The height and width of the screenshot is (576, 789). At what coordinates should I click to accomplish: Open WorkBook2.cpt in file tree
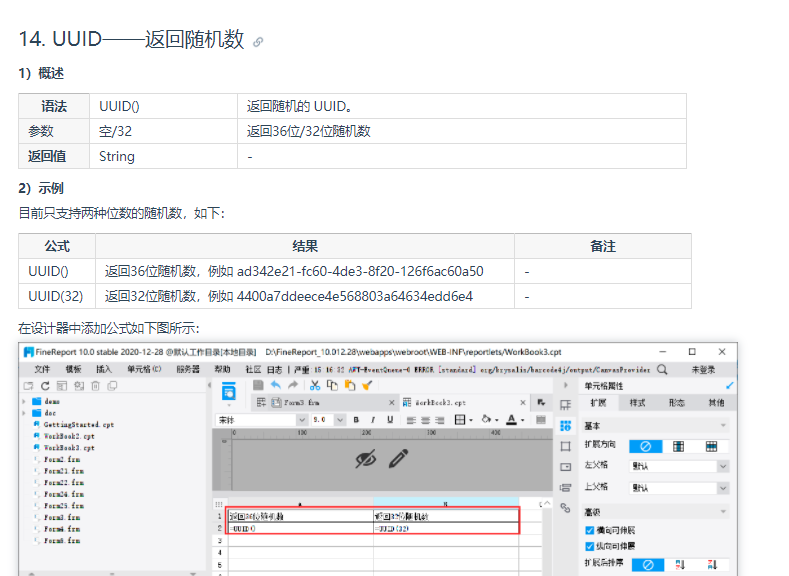pos(69,436)
